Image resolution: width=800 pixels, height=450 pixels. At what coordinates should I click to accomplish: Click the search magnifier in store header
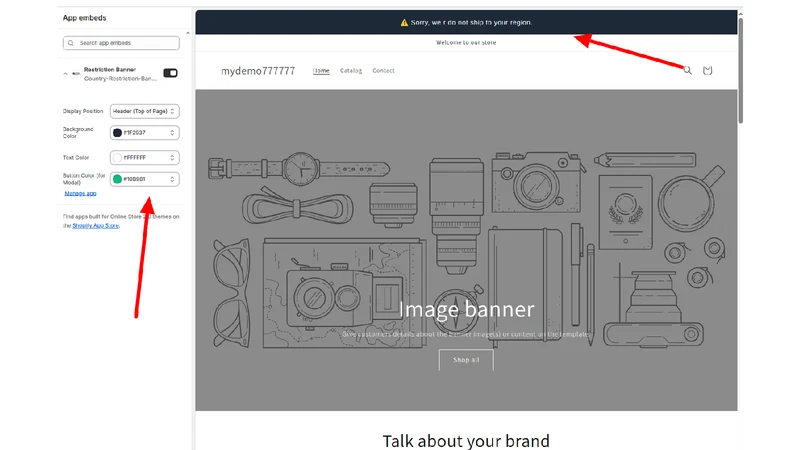point(688,70)
